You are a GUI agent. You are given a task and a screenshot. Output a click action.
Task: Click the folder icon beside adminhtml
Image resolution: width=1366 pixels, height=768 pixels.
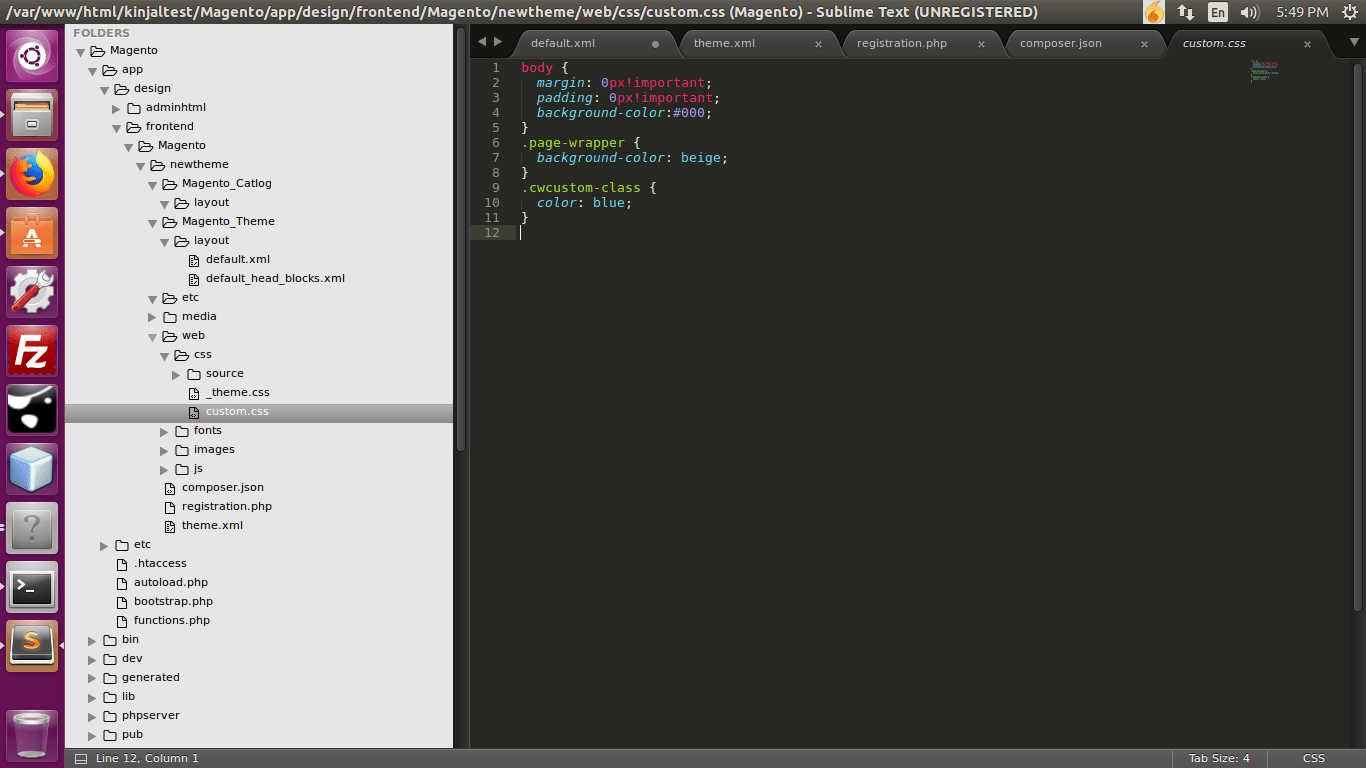point(134,107)
